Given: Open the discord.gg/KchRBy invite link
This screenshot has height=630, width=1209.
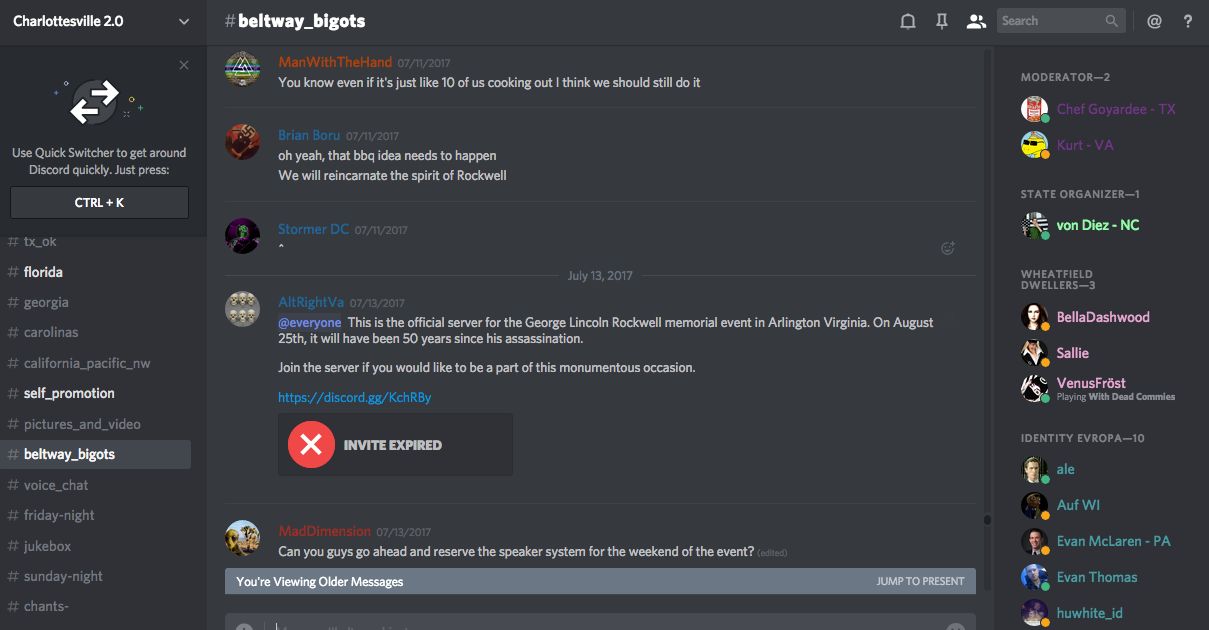Looking at the screenshot, I should point(354,397).
